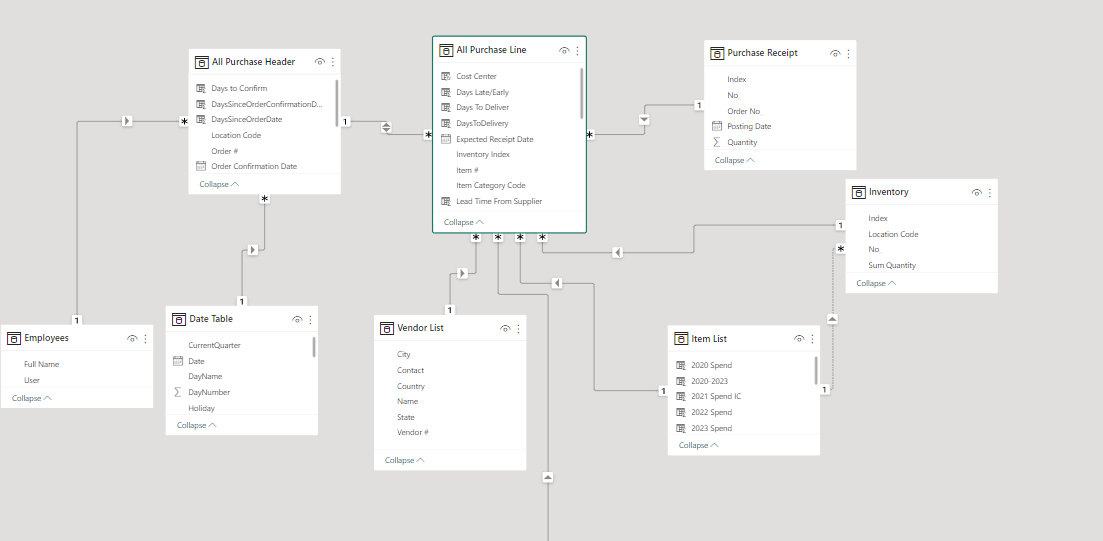Viewport: 1103px width, 541px height.
Task: Click Date Table header icon
Action: coord(179,320)
